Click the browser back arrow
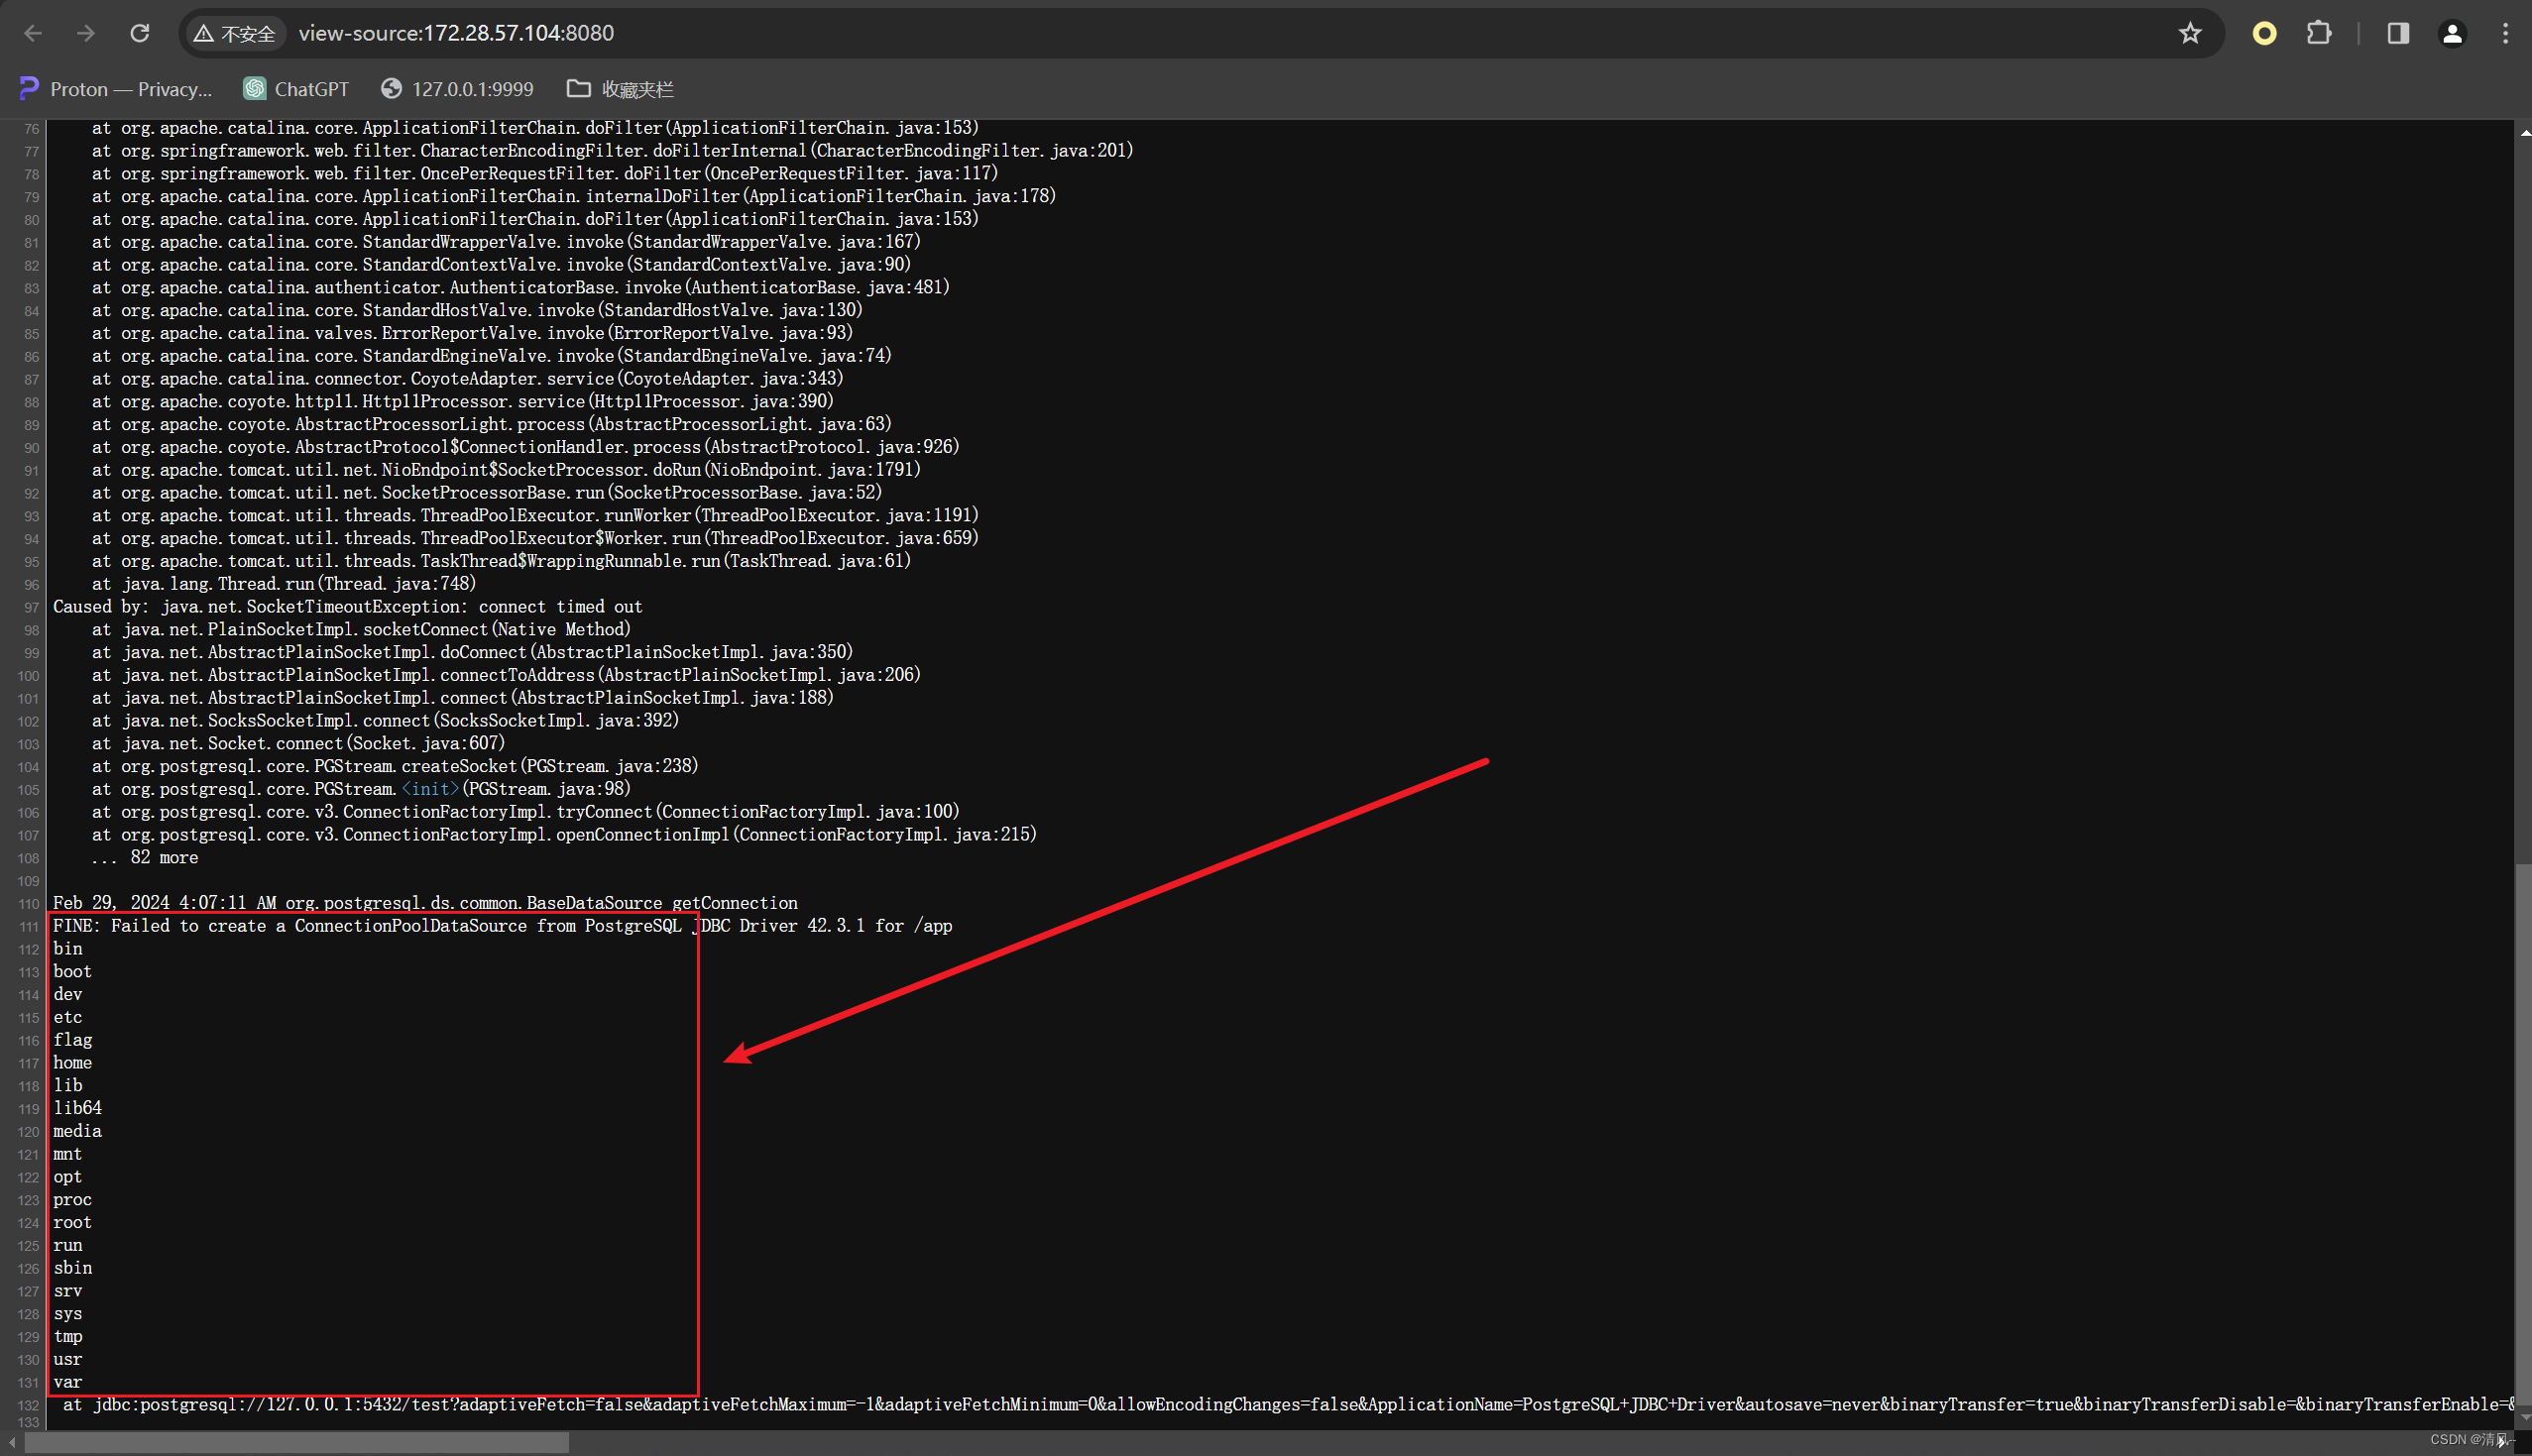2532x1456 pixels. 33,33
